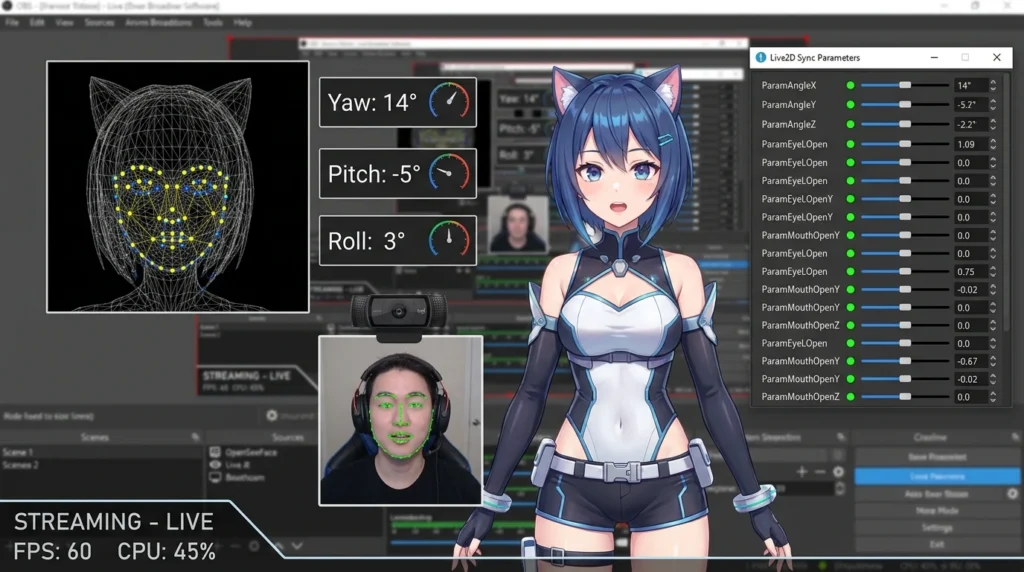Toggle green dot on row valued 0.75

pyautogui.click(x=850, y=271)
